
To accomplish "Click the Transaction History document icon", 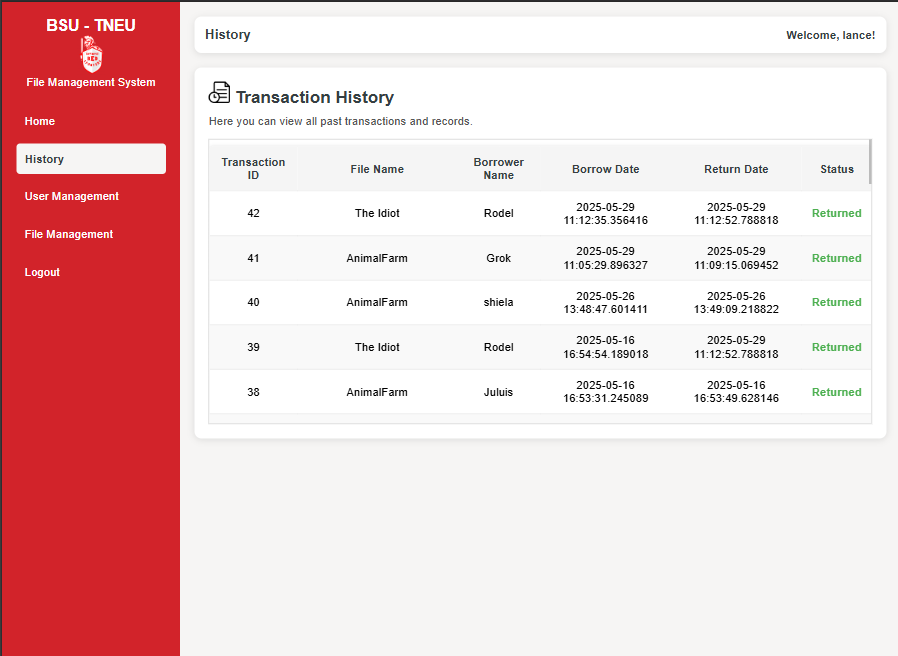I will pos(219,93).
